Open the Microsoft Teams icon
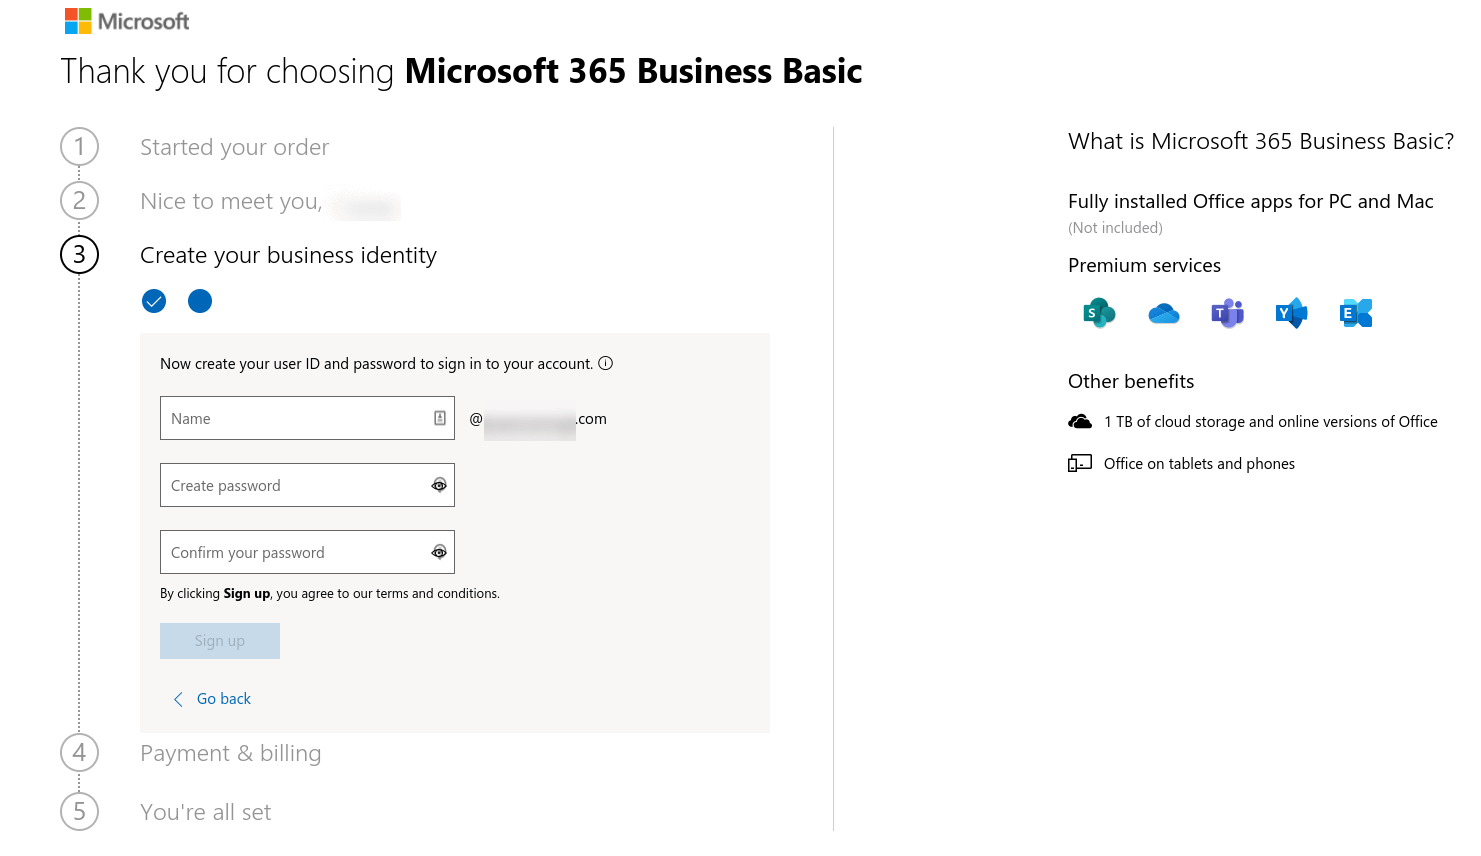This screenshot has width=1481, height=856. pos(1227,312)
